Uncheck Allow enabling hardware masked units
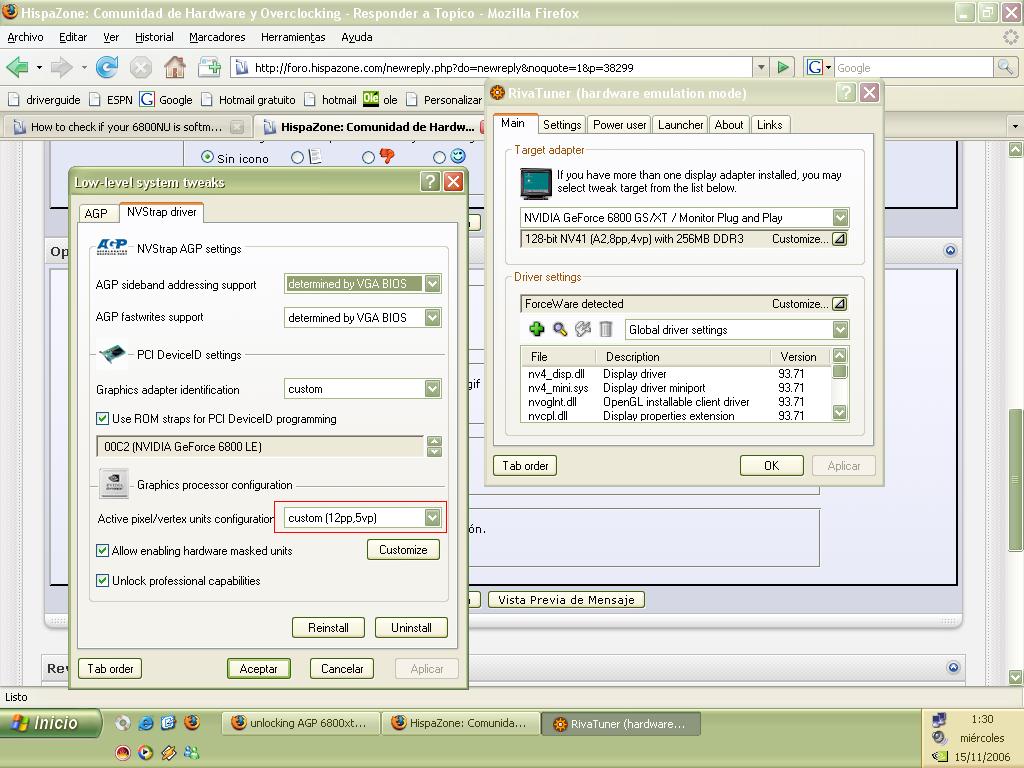Viewport: 1024px width, 768px height. [x=102, y=551]
